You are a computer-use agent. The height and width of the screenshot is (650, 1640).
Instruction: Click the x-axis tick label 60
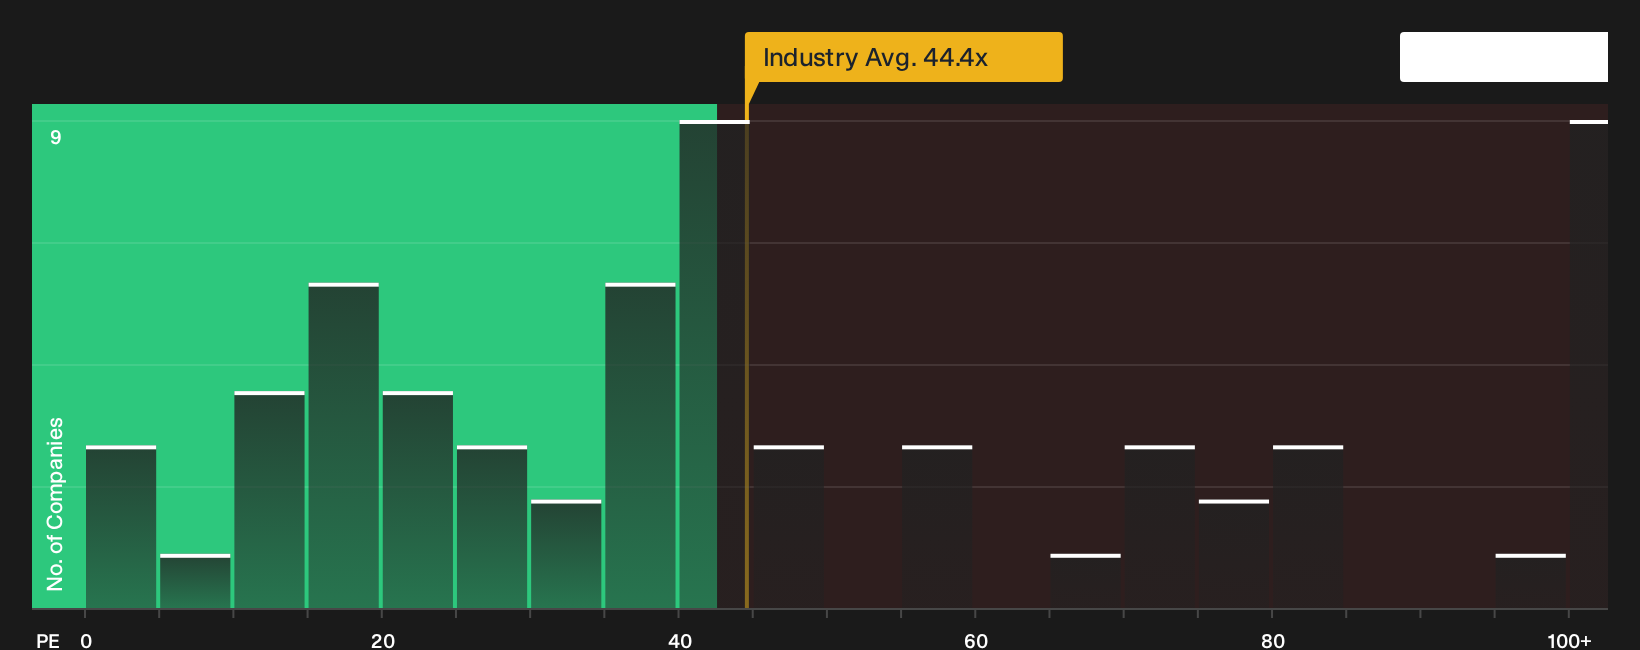point(976,641)
